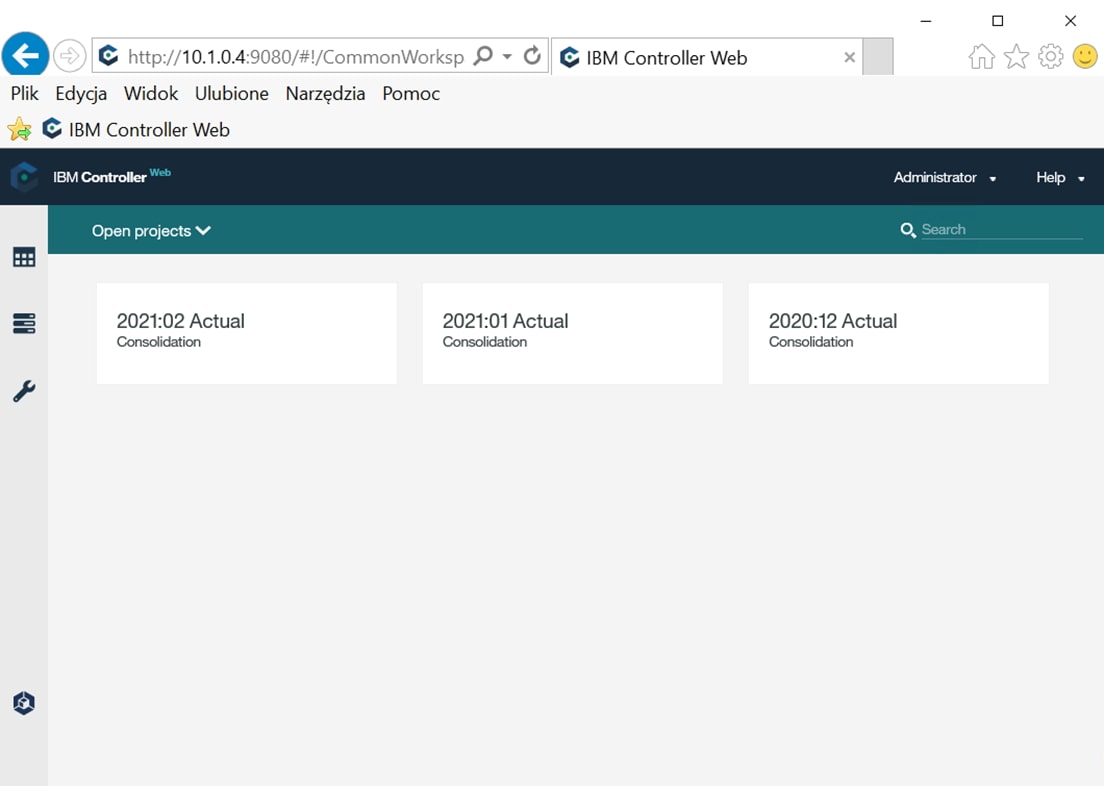Open browser settings gear icon
This screenshot has height=786, width=1104.
(1050, 57)
